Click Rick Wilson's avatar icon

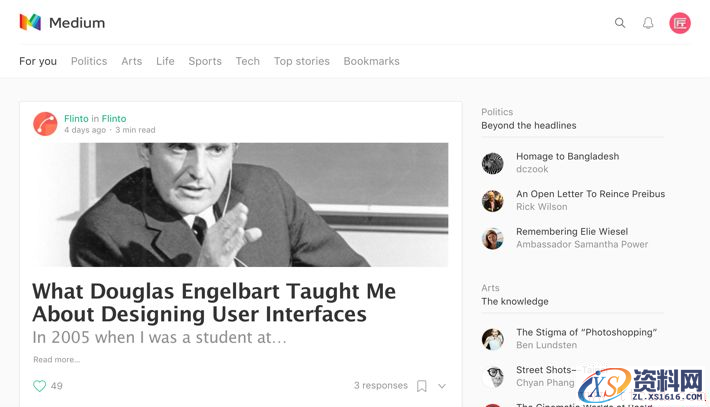492,201
